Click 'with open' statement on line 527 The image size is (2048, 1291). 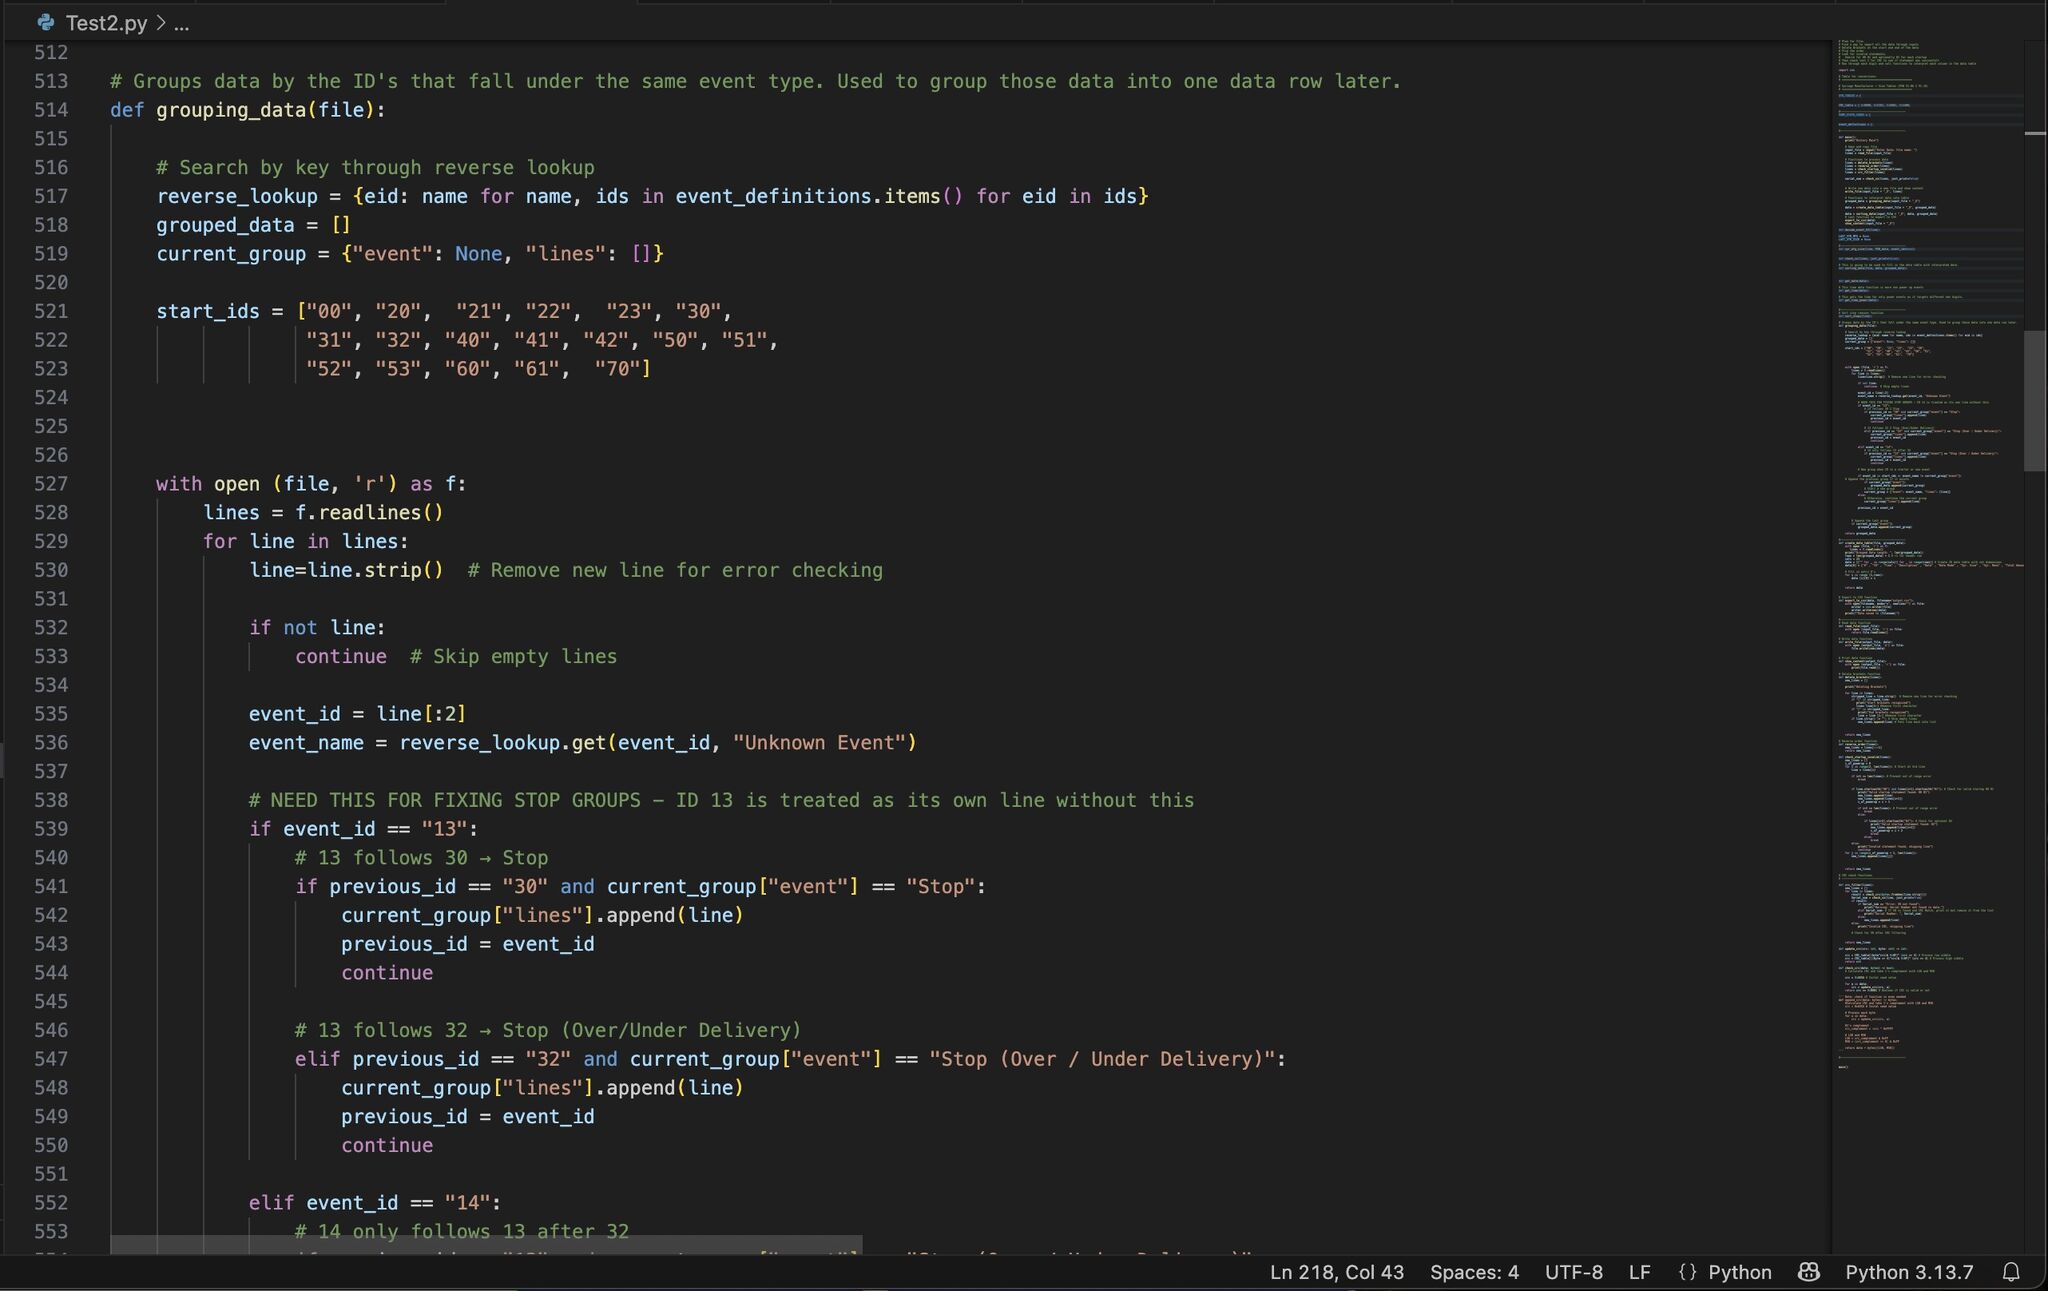point(311,484)
